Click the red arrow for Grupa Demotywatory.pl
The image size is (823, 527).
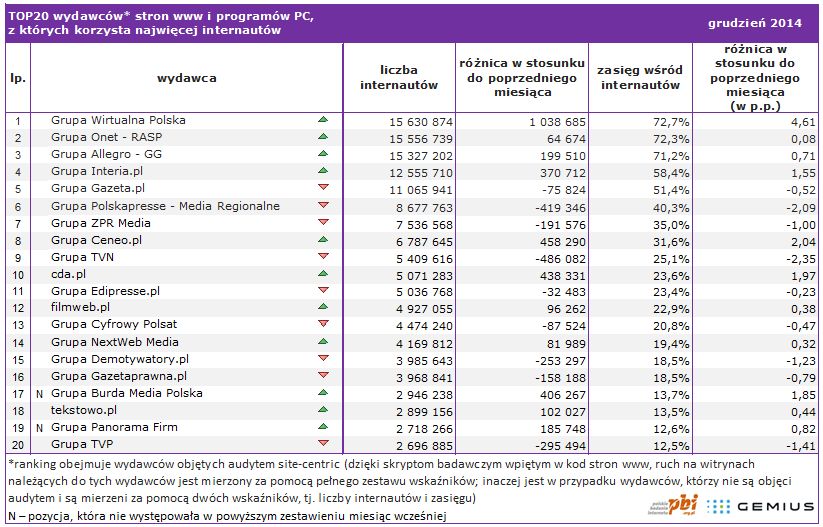point(322,359)
